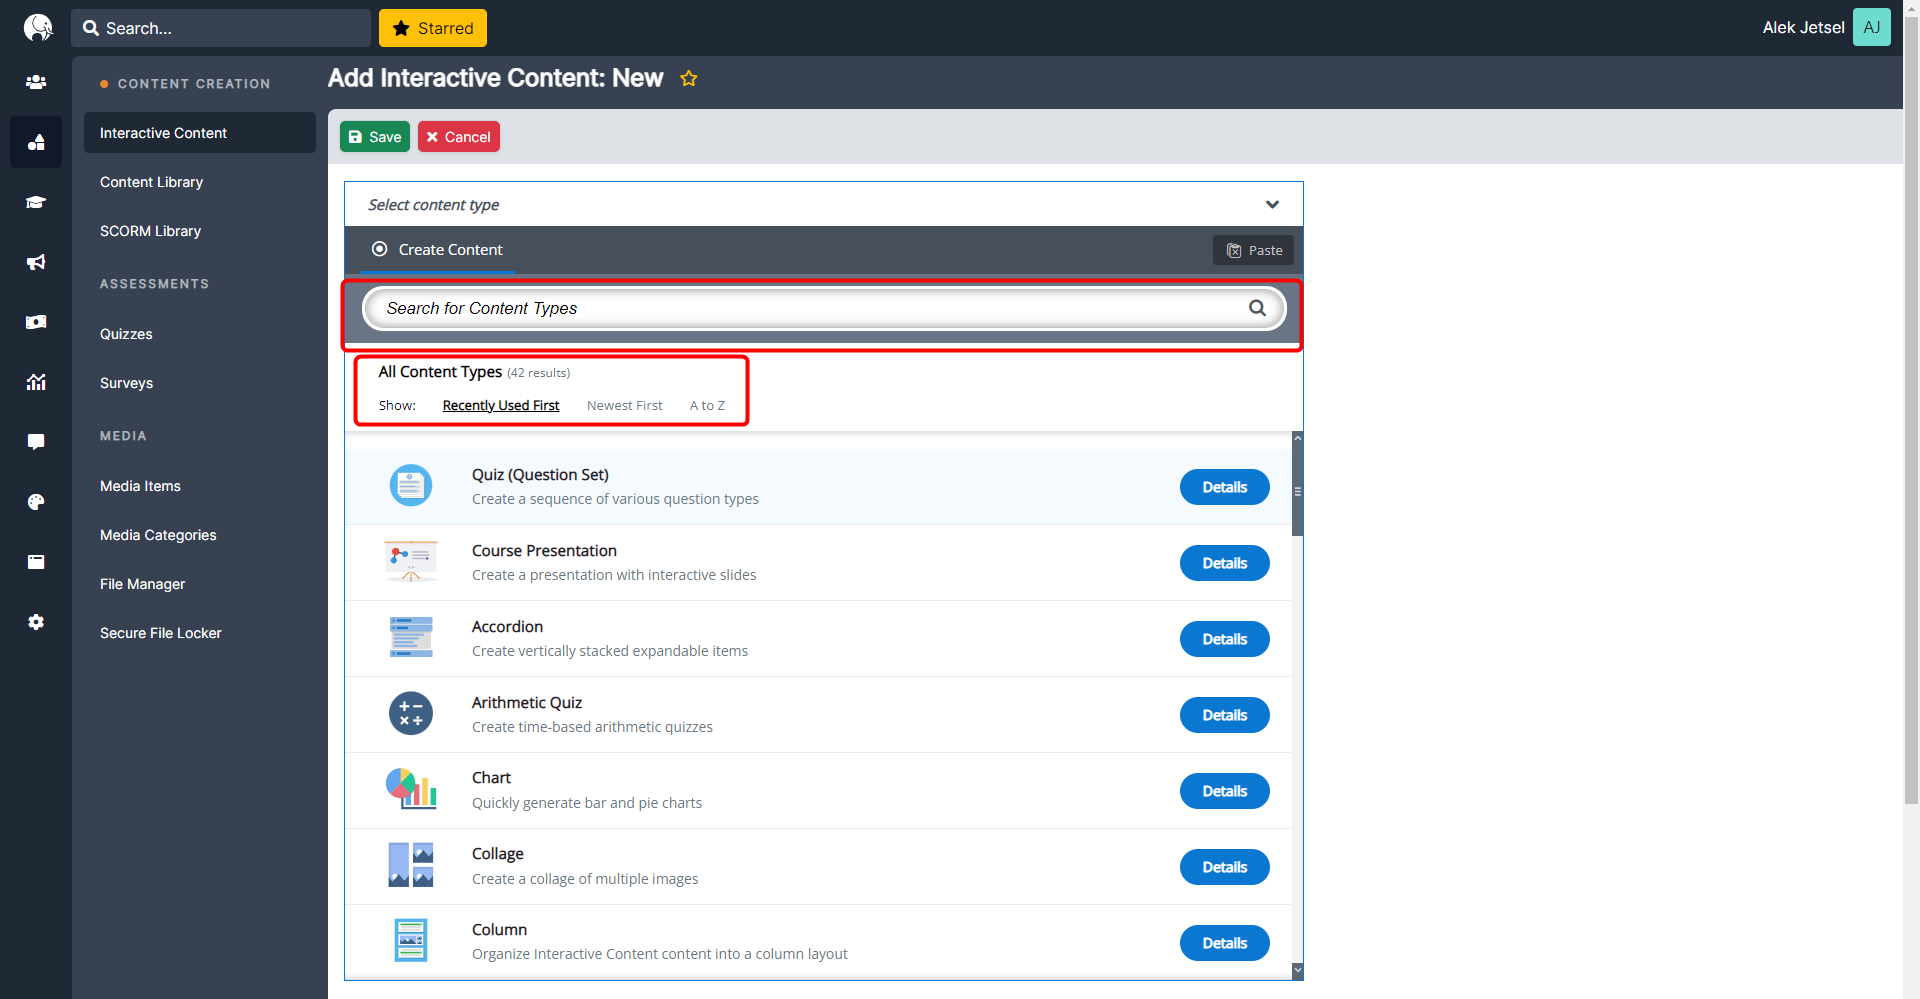Image resolution: width=1920 pixels, height=999 pixels.
Task: Sort by Recently Used First
Action: (x=501, y=405)
